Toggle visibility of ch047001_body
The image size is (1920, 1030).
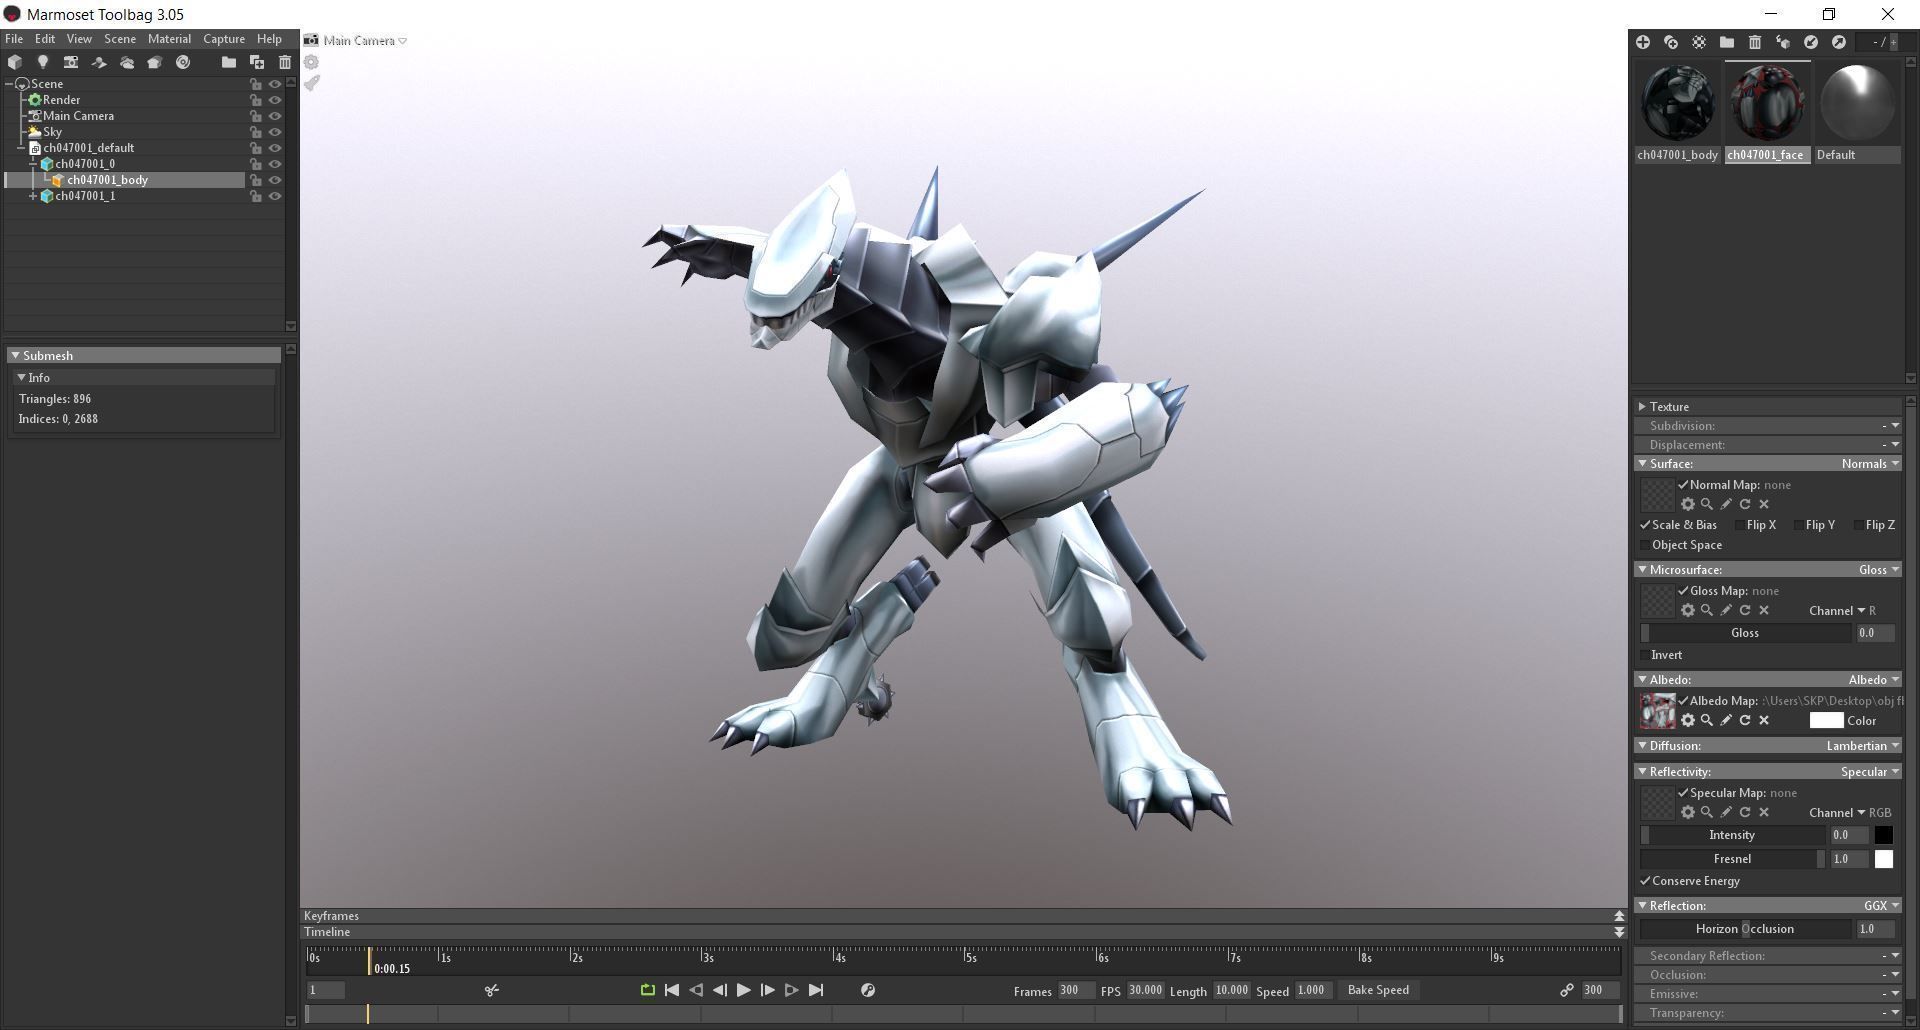(x=275, y=180)
